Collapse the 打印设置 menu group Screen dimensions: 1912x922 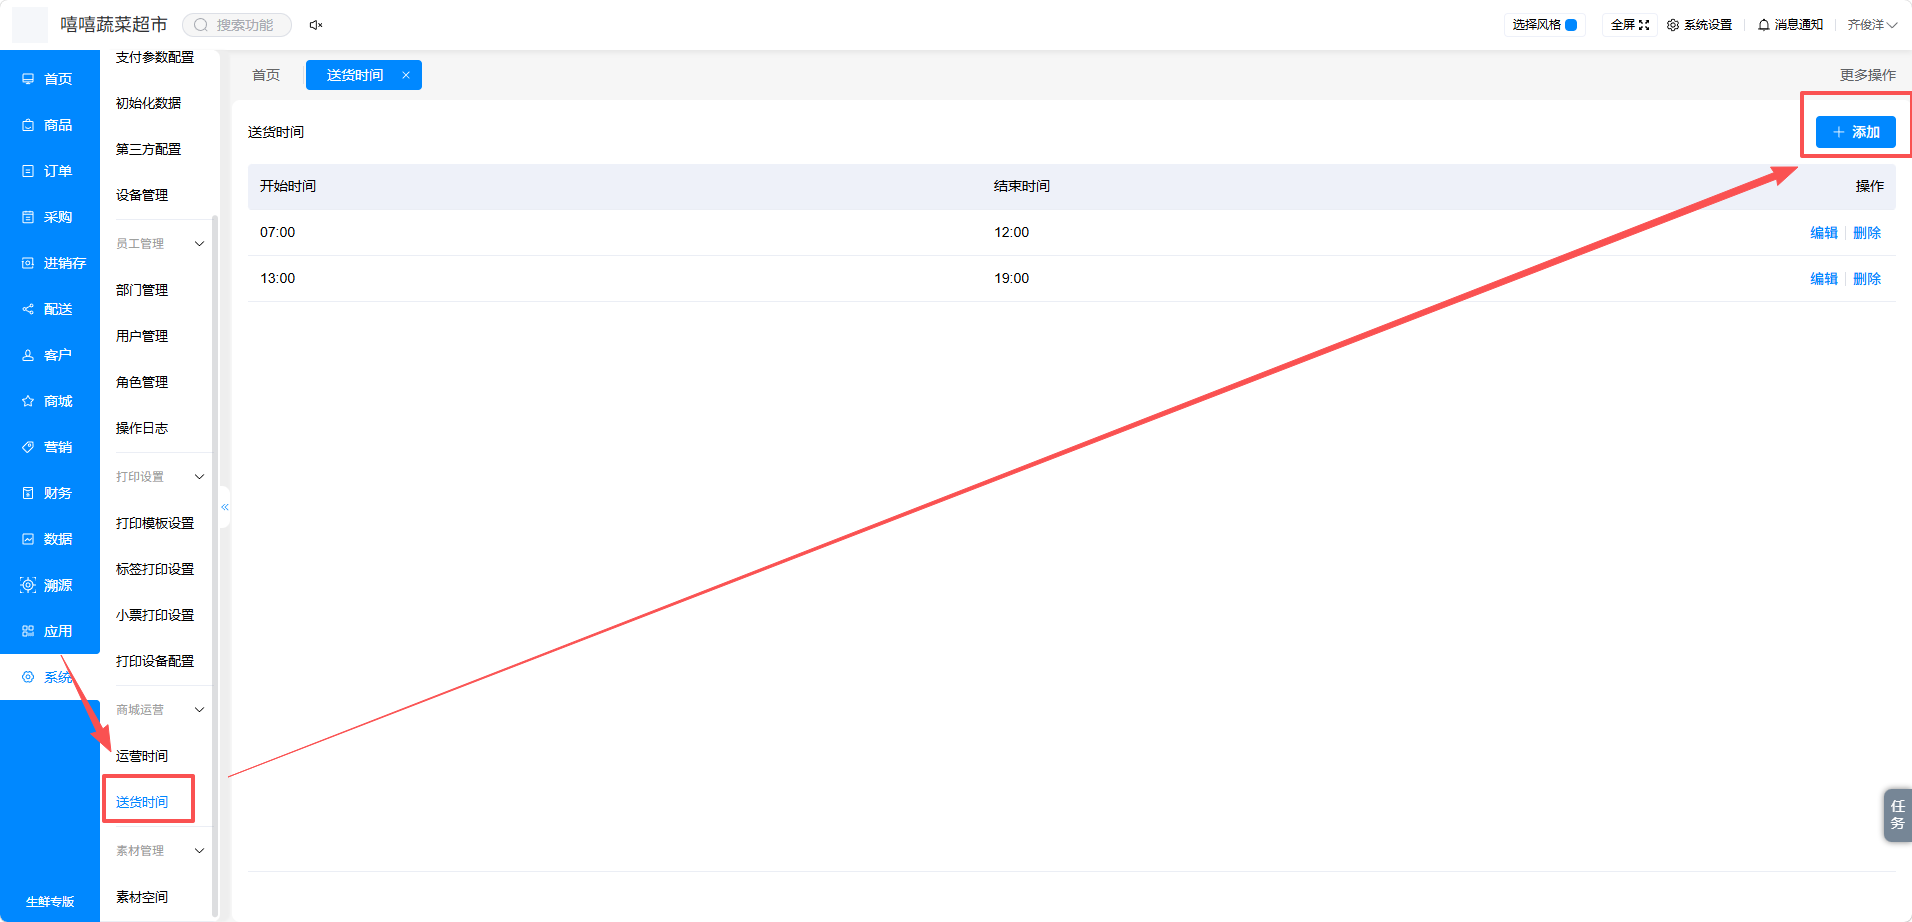199,477
